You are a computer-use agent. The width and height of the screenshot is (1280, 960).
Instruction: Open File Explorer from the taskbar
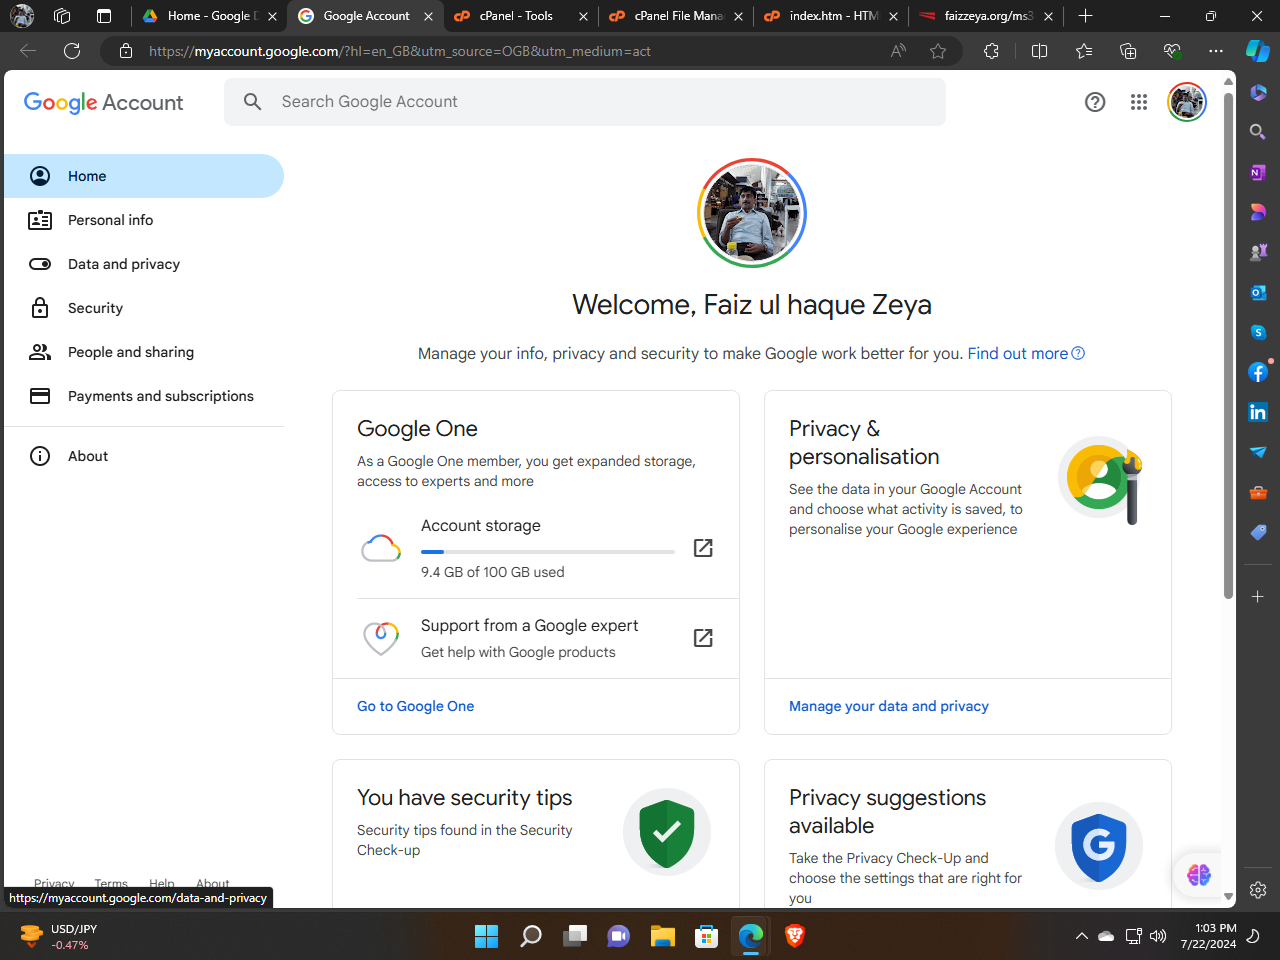[663, 937]
